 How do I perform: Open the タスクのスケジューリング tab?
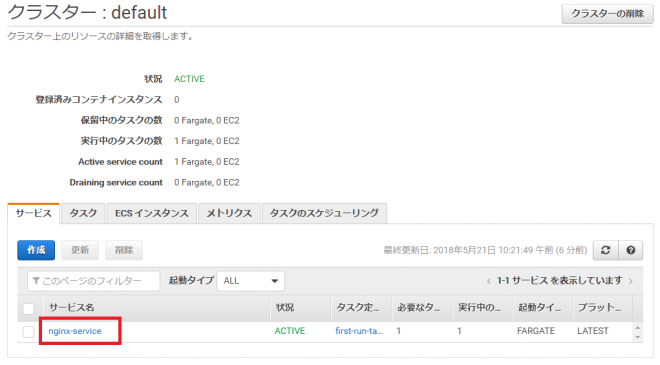[324, 213]
